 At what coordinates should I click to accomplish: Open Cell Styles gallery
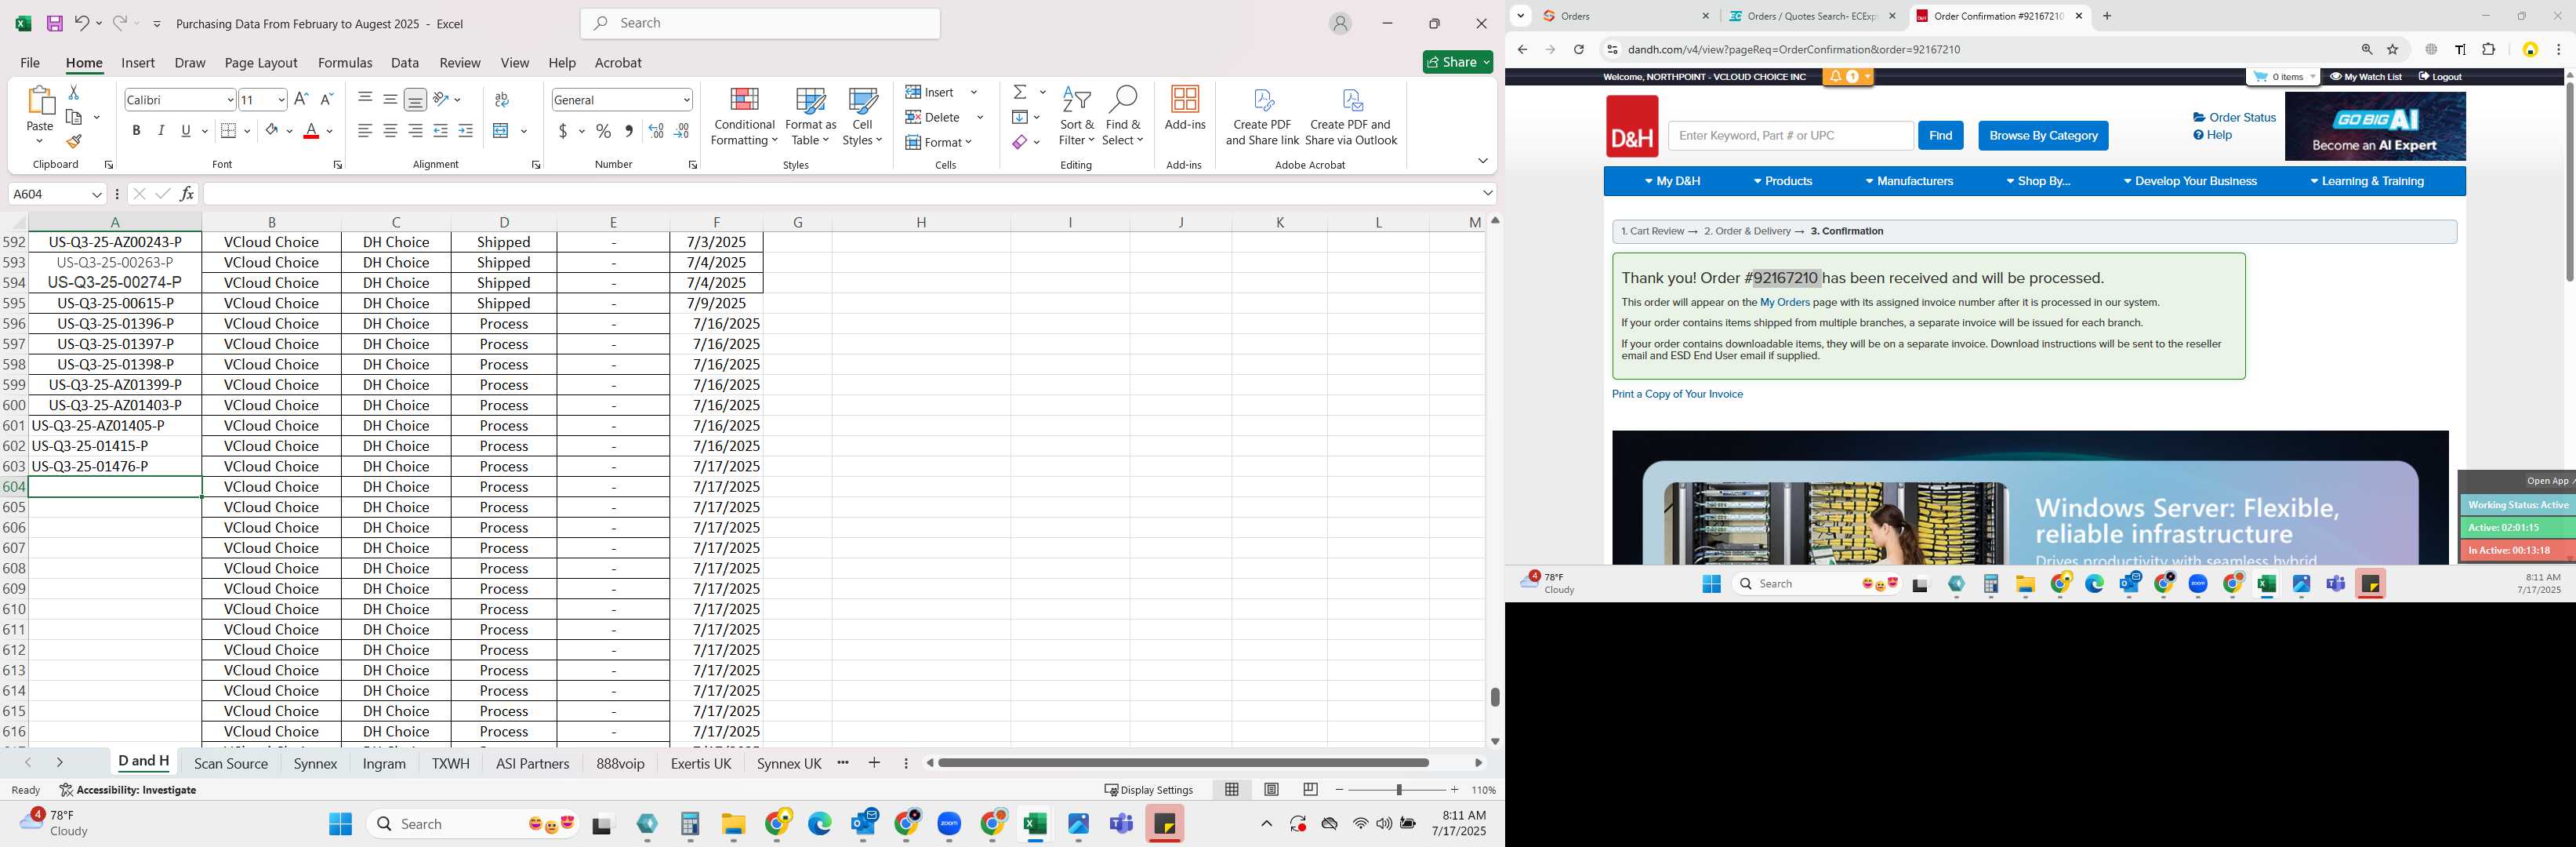tap(862, 116)
